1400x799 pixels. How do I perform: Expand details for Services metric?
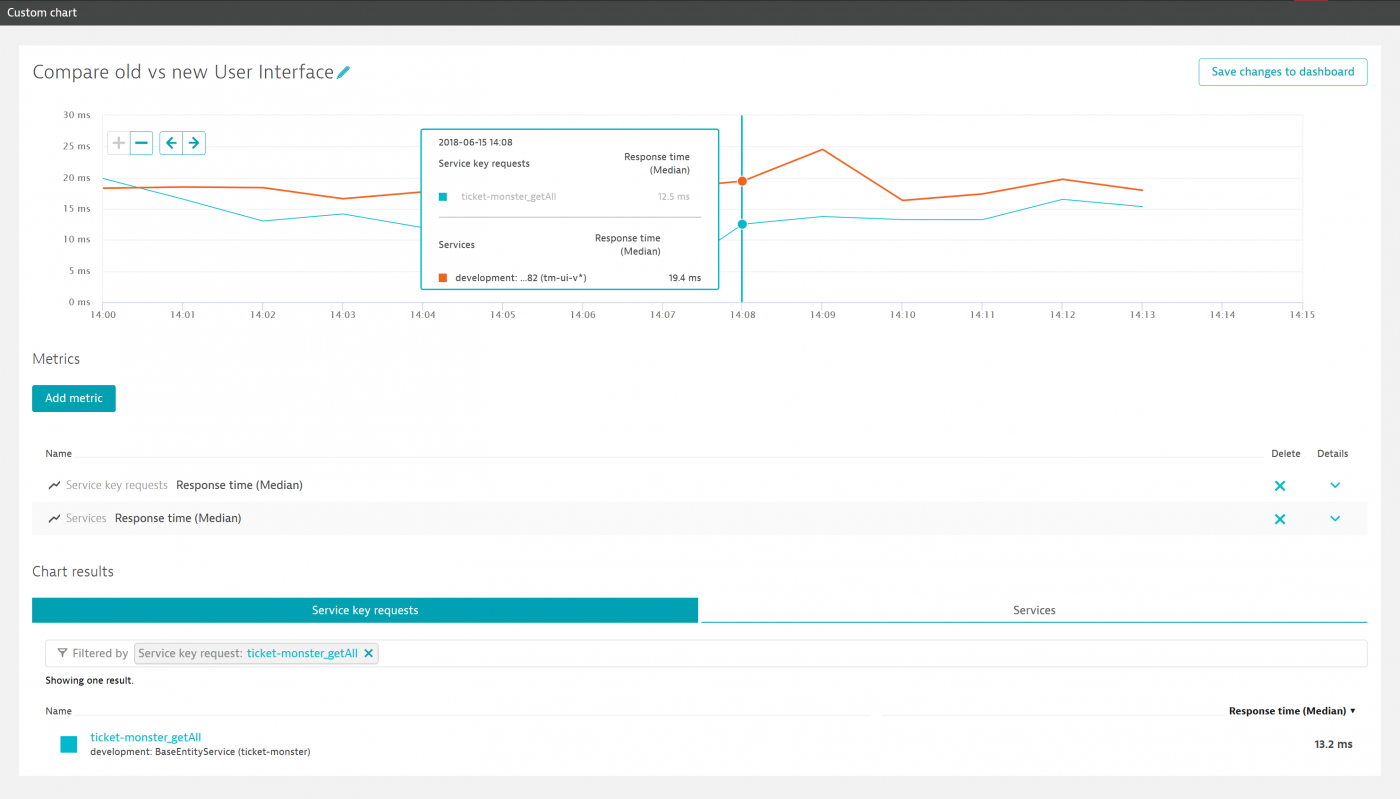tap(1334, 518)
